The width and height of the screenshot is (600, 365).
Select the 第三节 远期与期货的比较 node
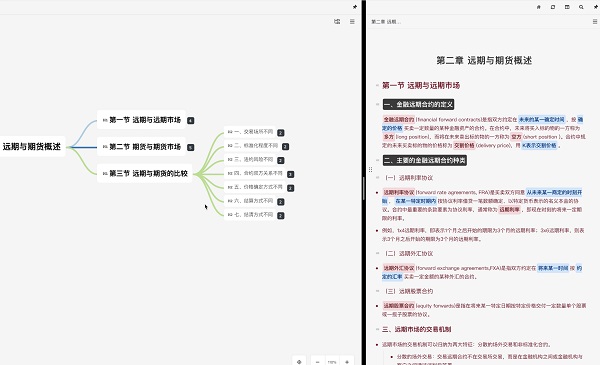tap(145, 174)
